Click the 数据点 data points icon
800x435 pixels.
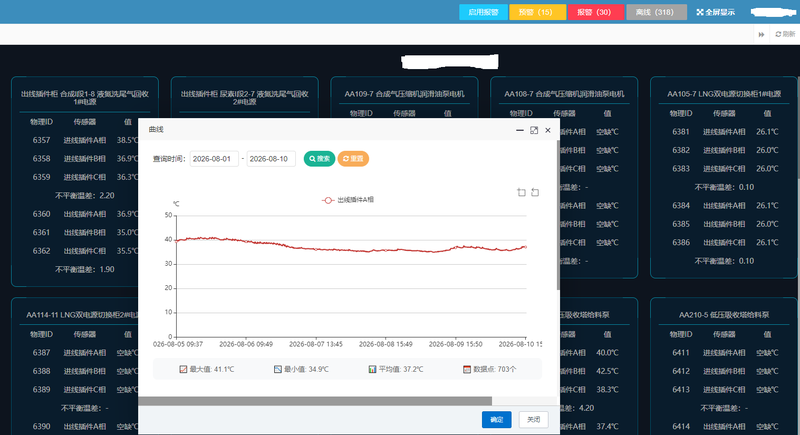[467, 369]
